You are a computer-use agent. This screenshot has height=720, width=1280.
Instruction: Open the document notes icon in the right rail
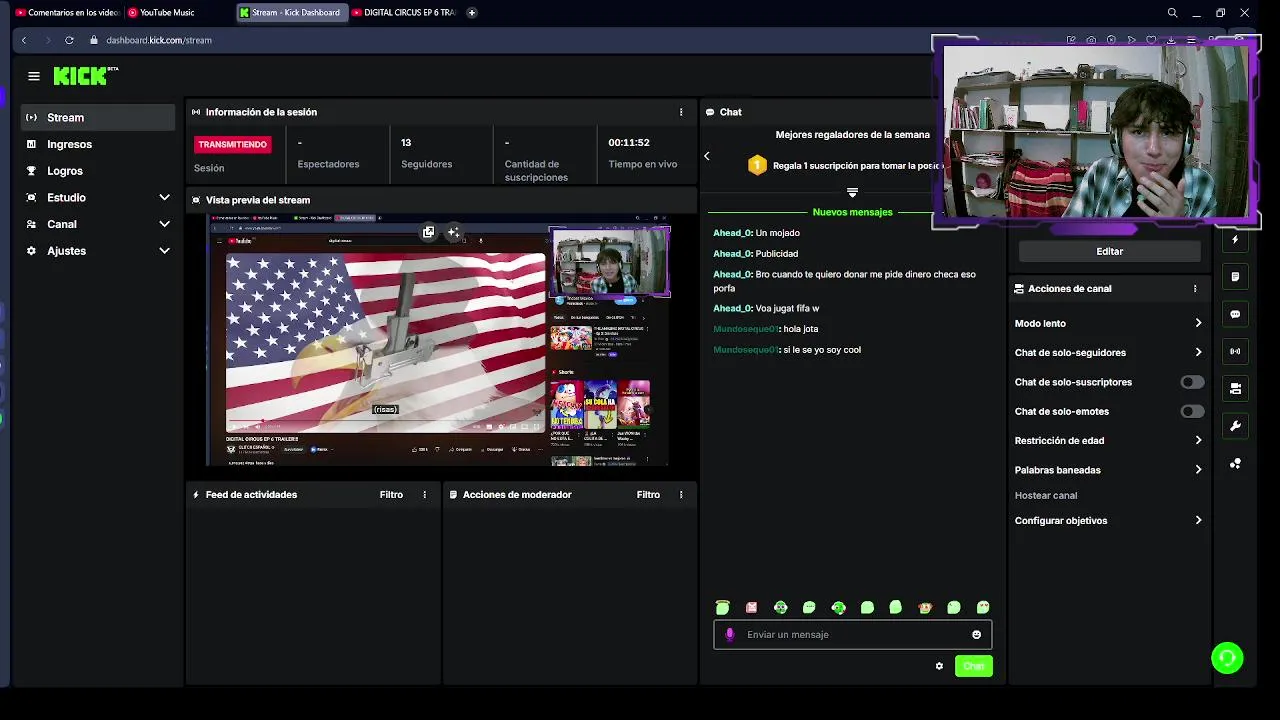[1235, 277]
